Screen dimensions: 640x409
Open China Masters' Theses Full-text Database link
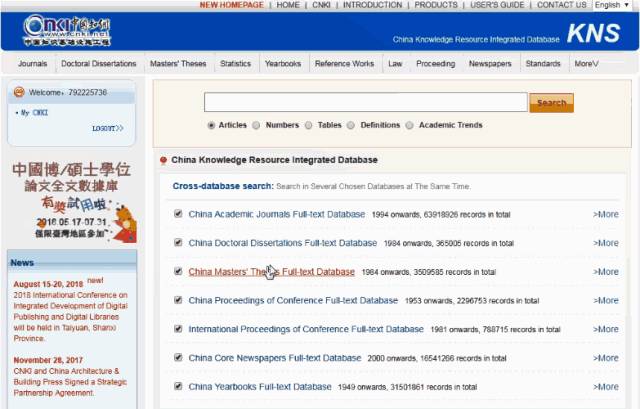[271, 272]
